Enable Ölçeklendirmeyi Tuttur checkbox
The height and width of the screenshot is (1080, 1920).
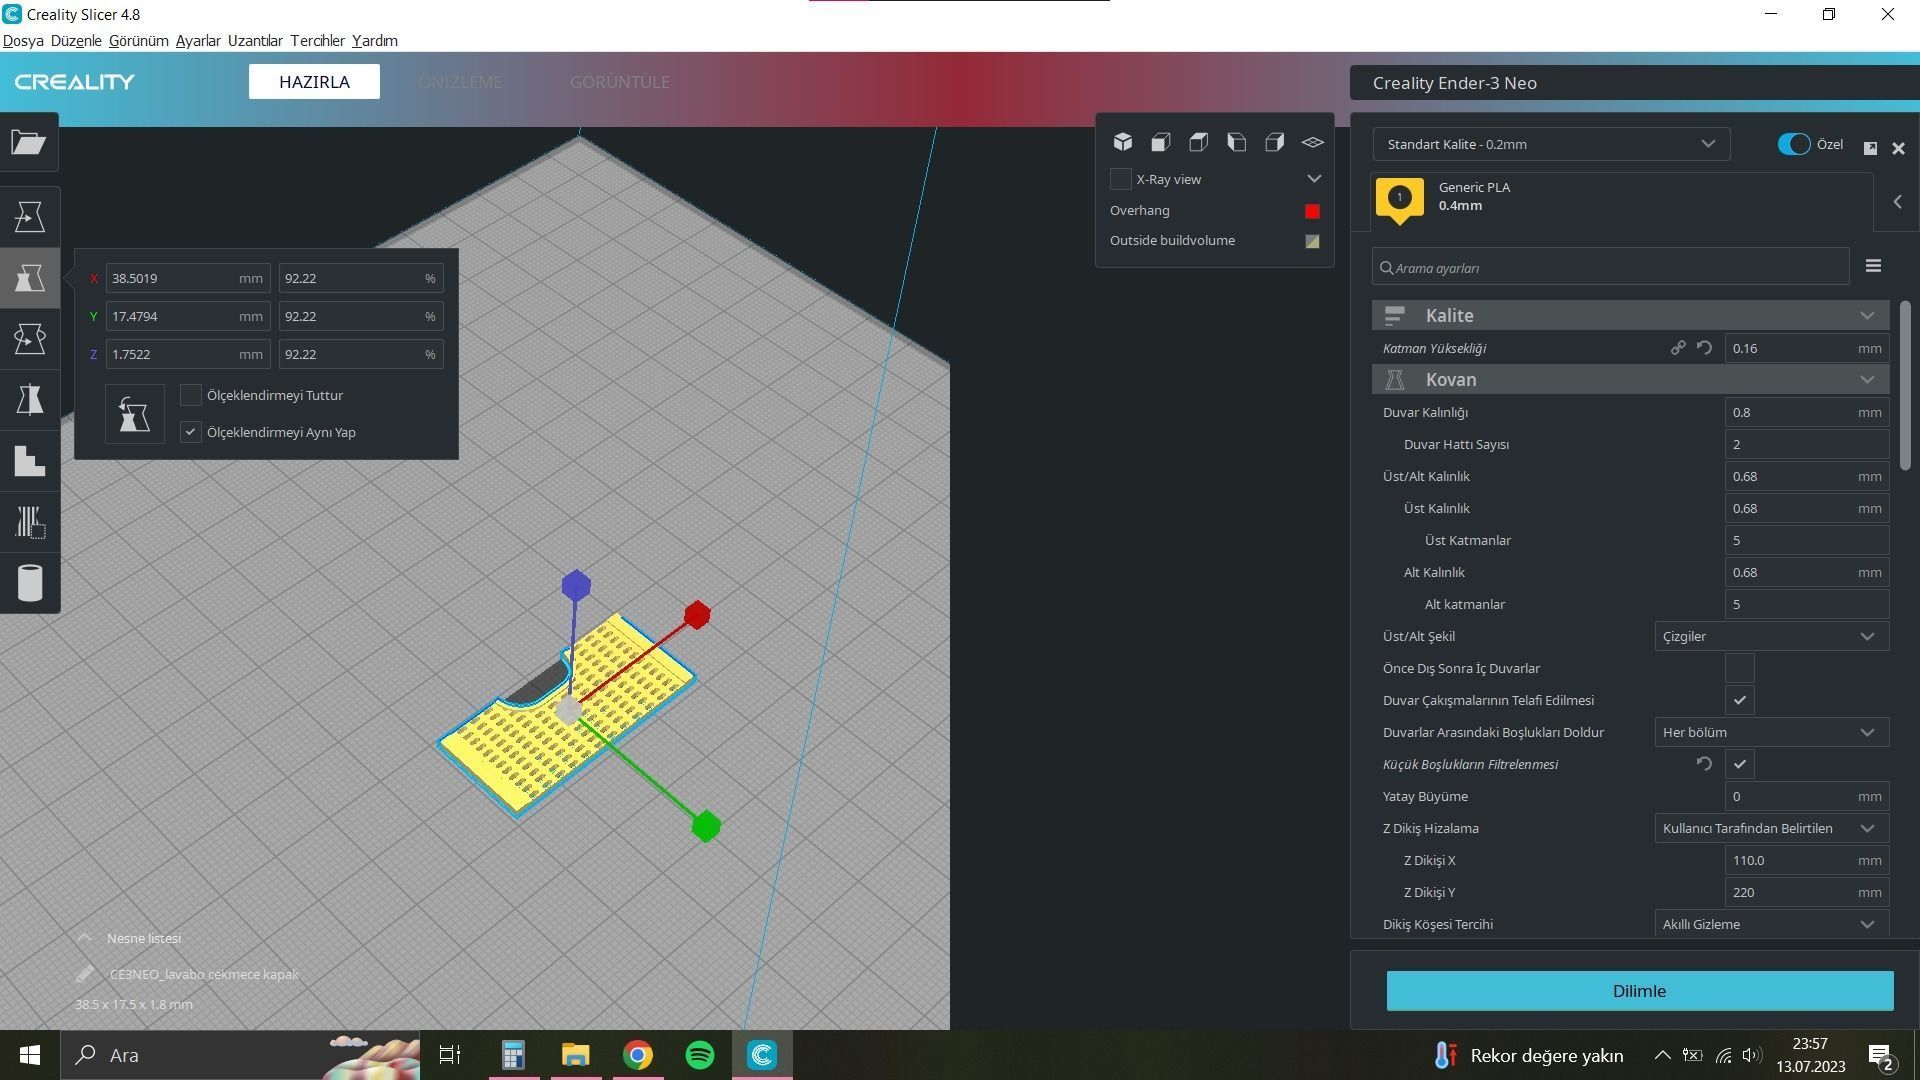pyautogui.click(x=190, y=395)
